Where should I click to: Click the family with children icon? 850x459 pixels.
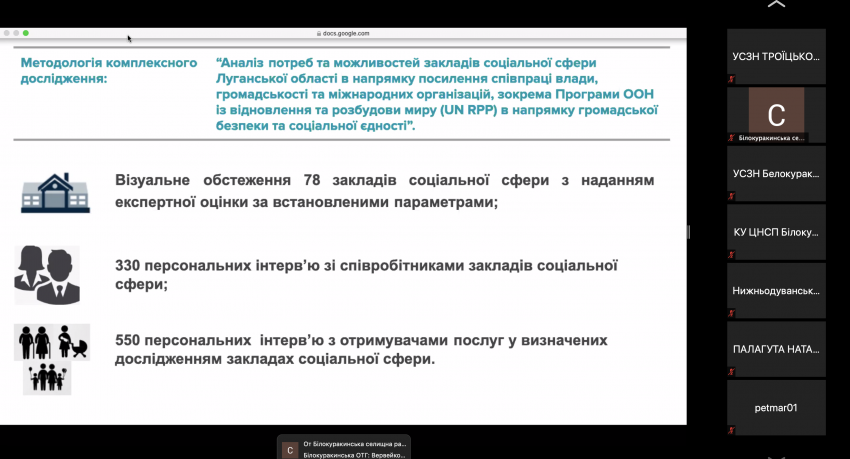[x=47, y=378]
